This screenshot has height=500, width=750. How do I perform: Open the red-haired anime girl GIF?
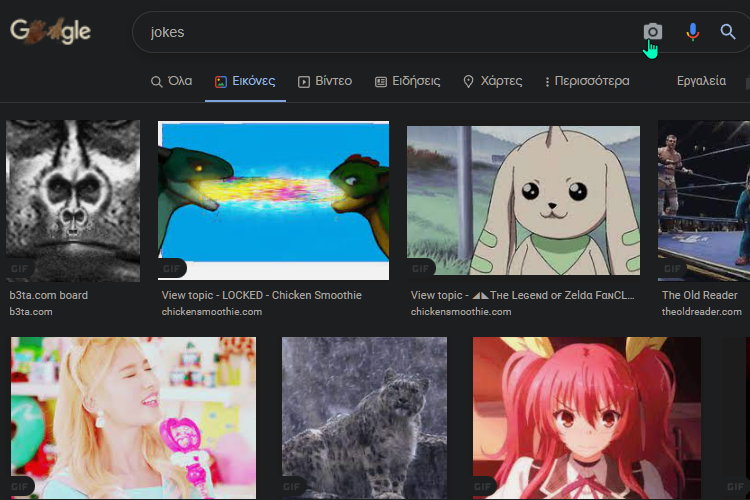coord(587,418)
